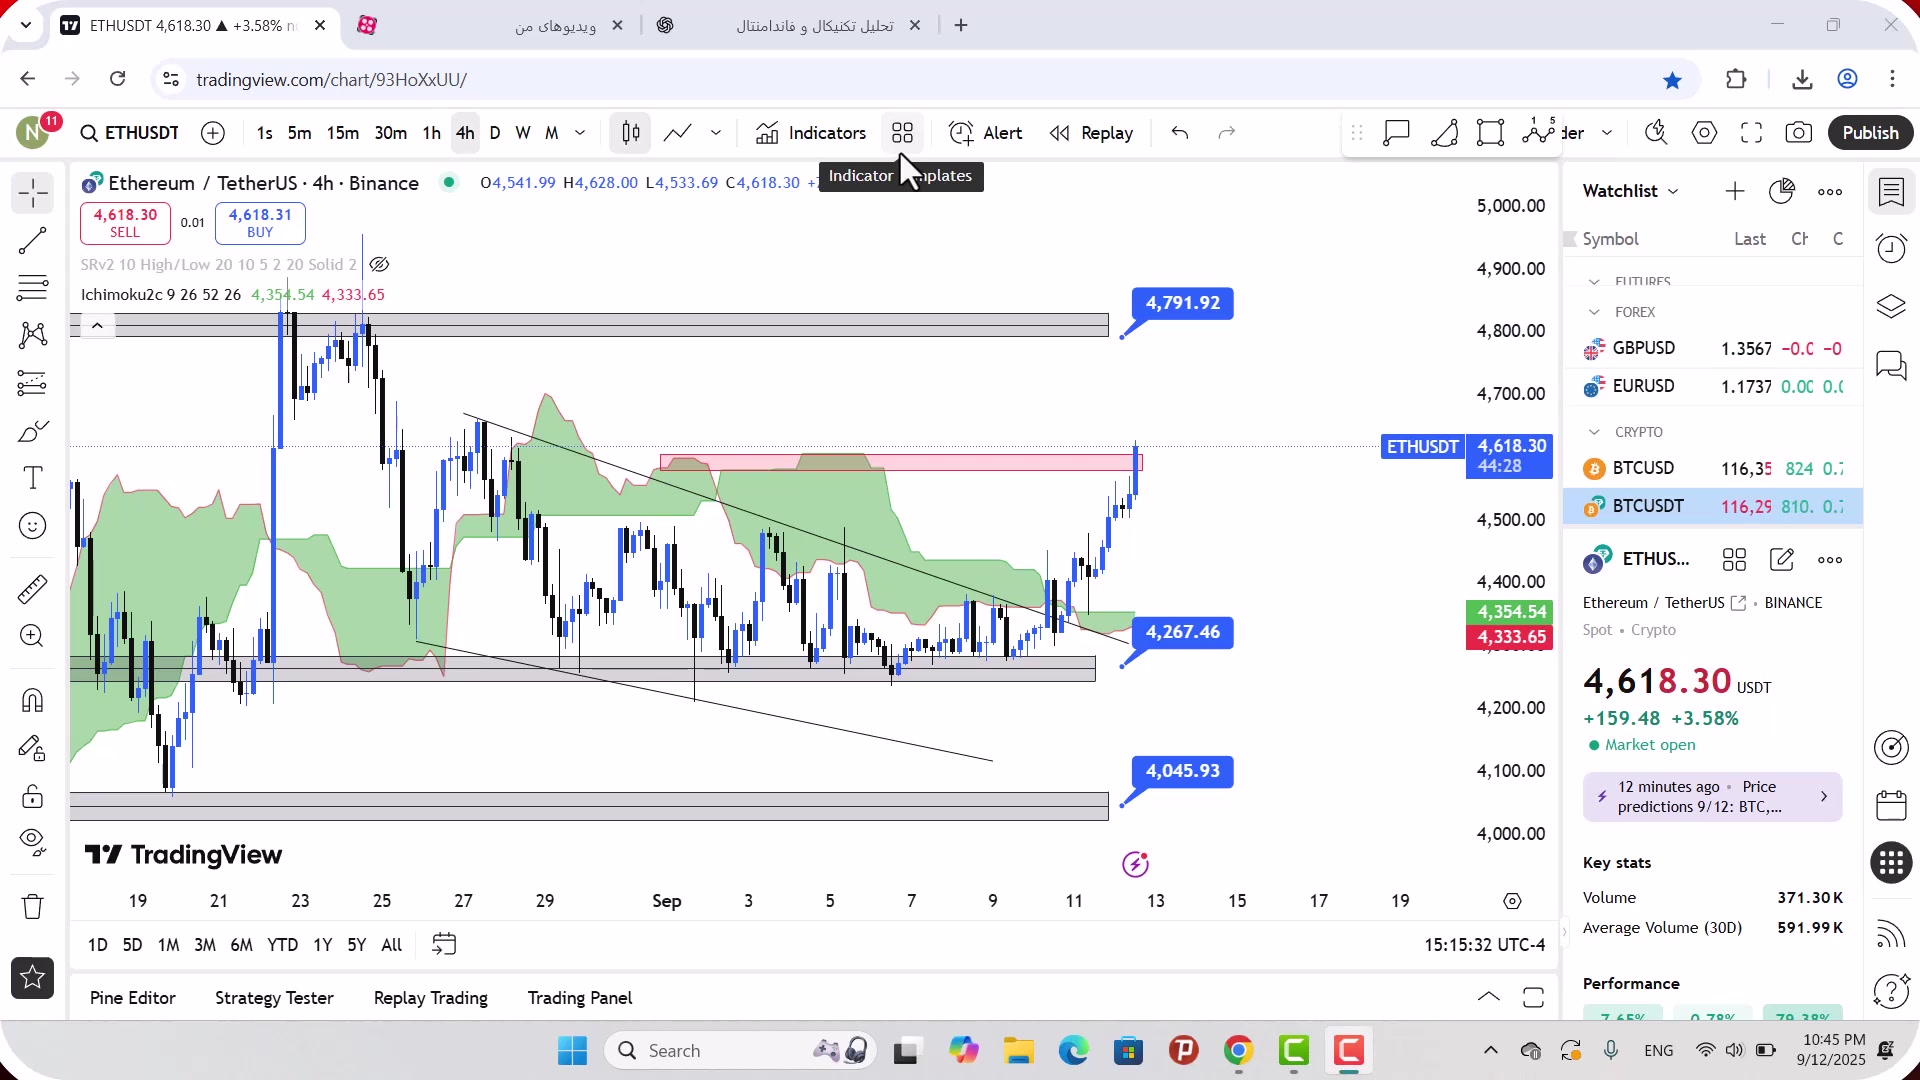Select the line chart style
The image size is (1920, 1080).
tap(678, 133)
